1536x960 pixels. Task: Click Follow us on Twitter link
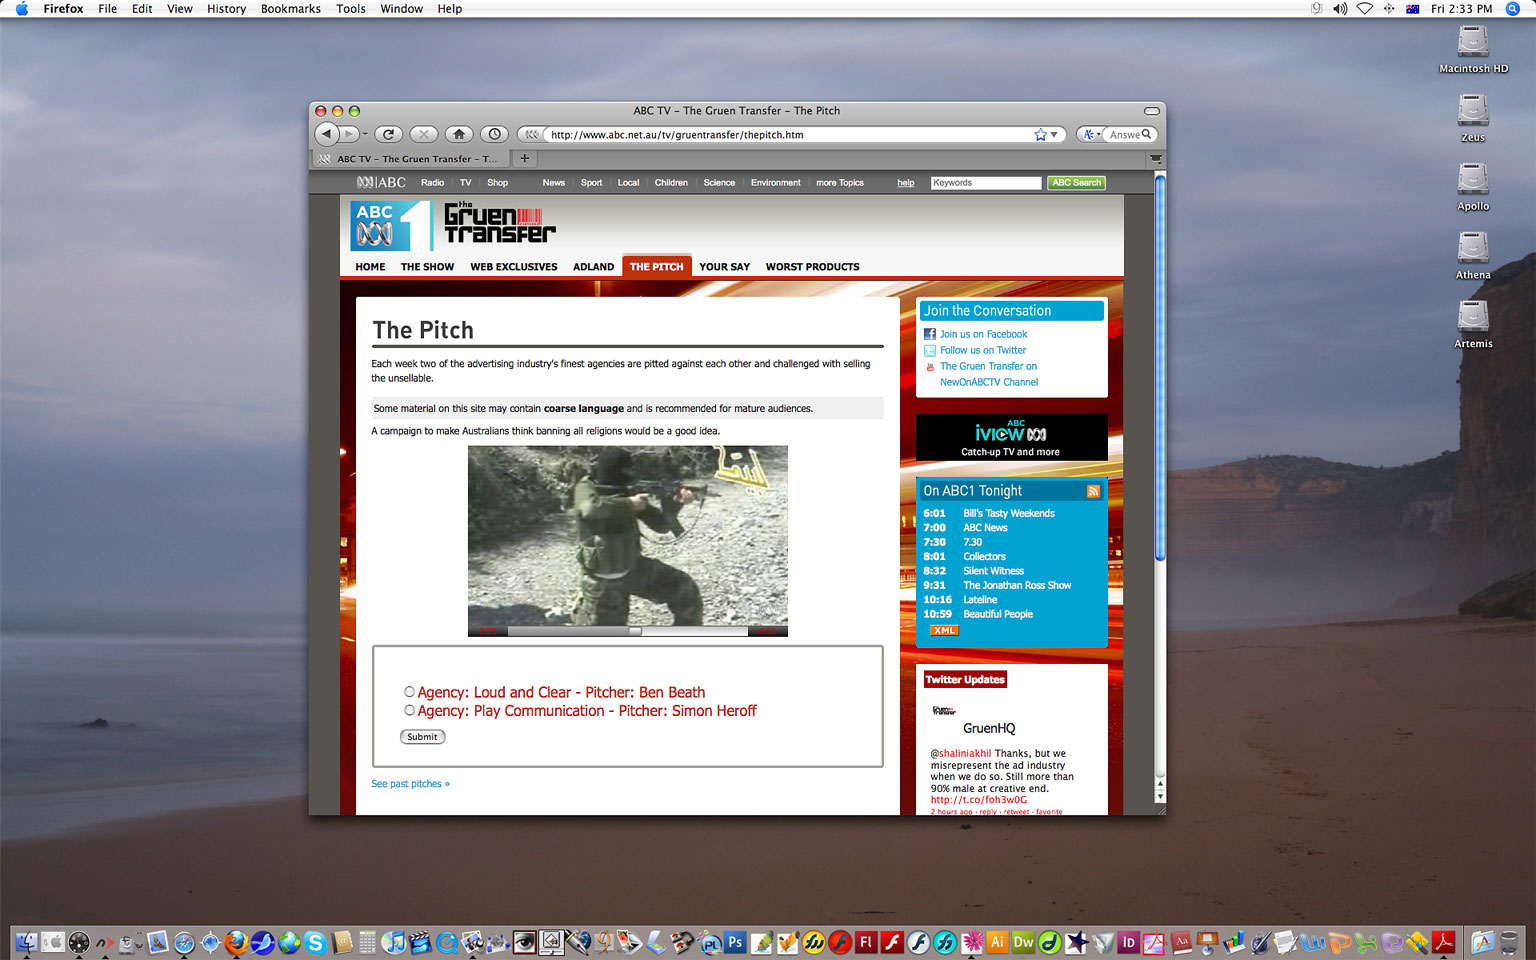pyautogui.click(x=983, y=350)
